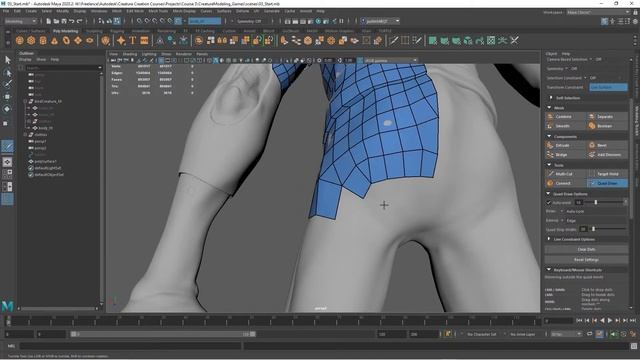The width and height of the screenshot is (640, 360).
Task: Collapse the Components section
Action: (549, 136)
